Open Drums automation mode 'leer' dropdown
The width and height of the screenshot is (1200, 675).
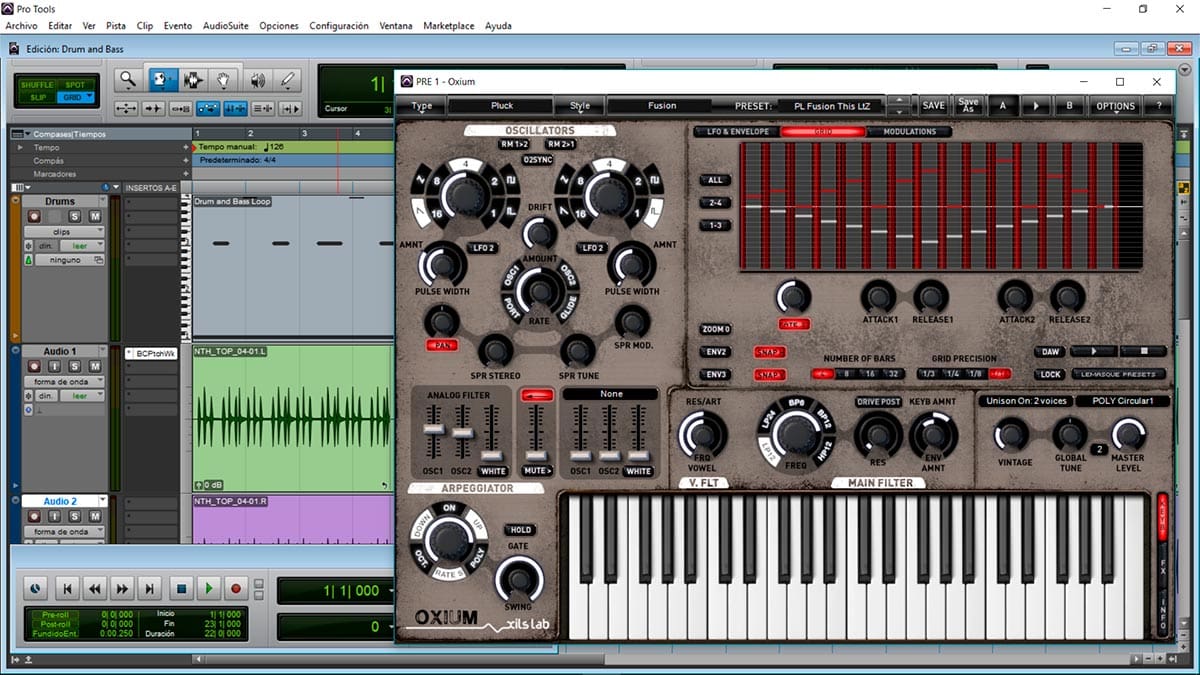pyautogui.click(x=81, y=245)
